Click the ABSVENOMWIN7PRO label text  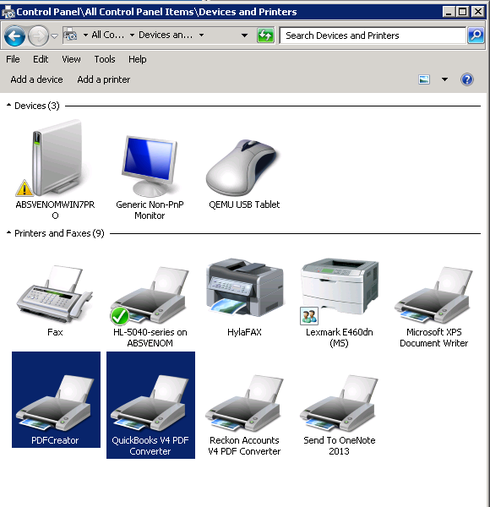55,210
